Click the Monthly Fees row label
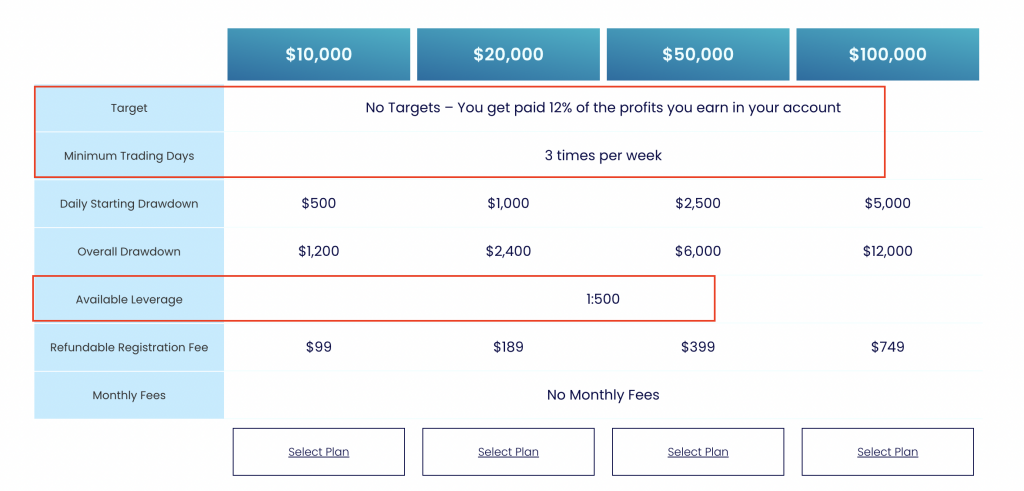 click(x=129, y=396)
